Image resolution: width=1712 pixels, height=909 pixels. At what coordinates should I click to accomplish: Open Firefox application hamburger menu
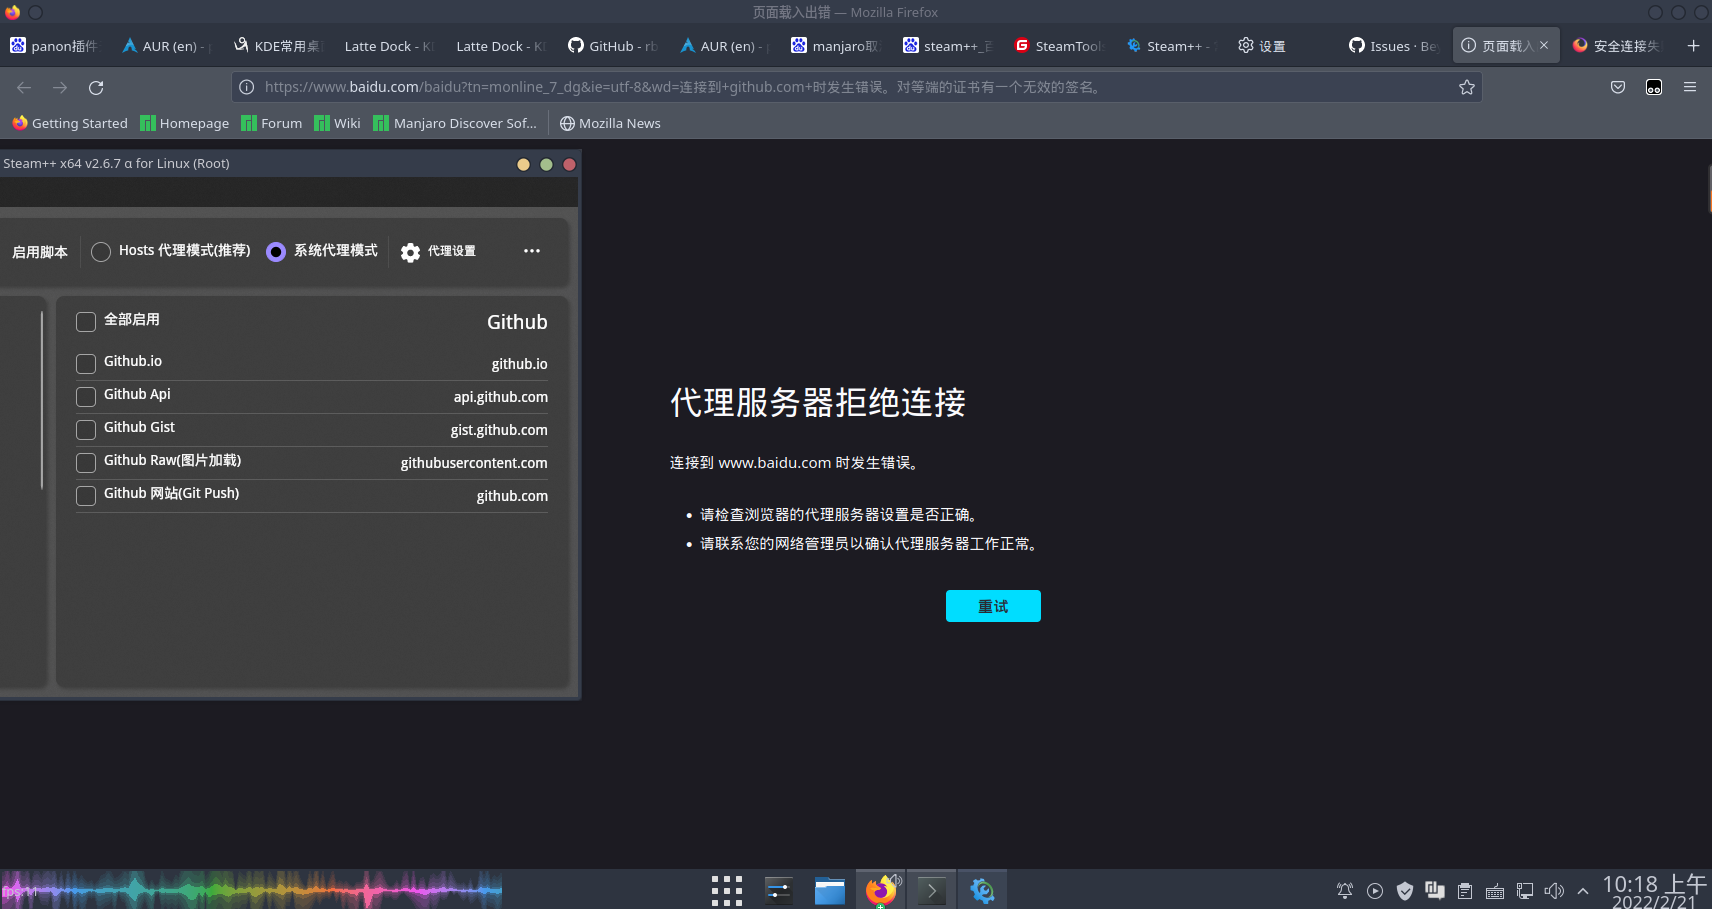(1690, 88)
